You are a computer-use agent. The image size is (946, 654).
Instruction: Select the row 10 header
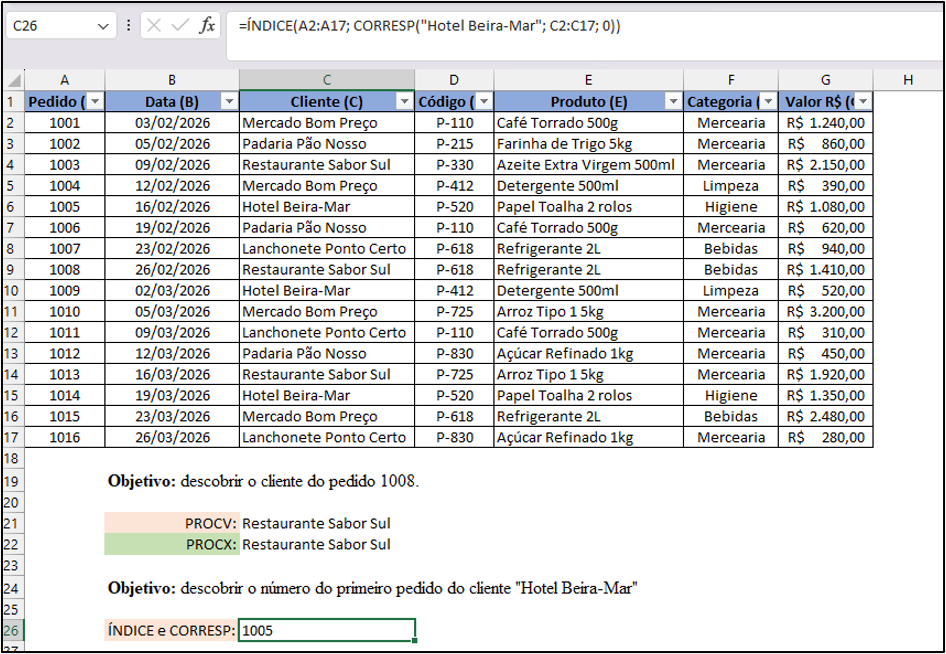(x=12, y=291)
